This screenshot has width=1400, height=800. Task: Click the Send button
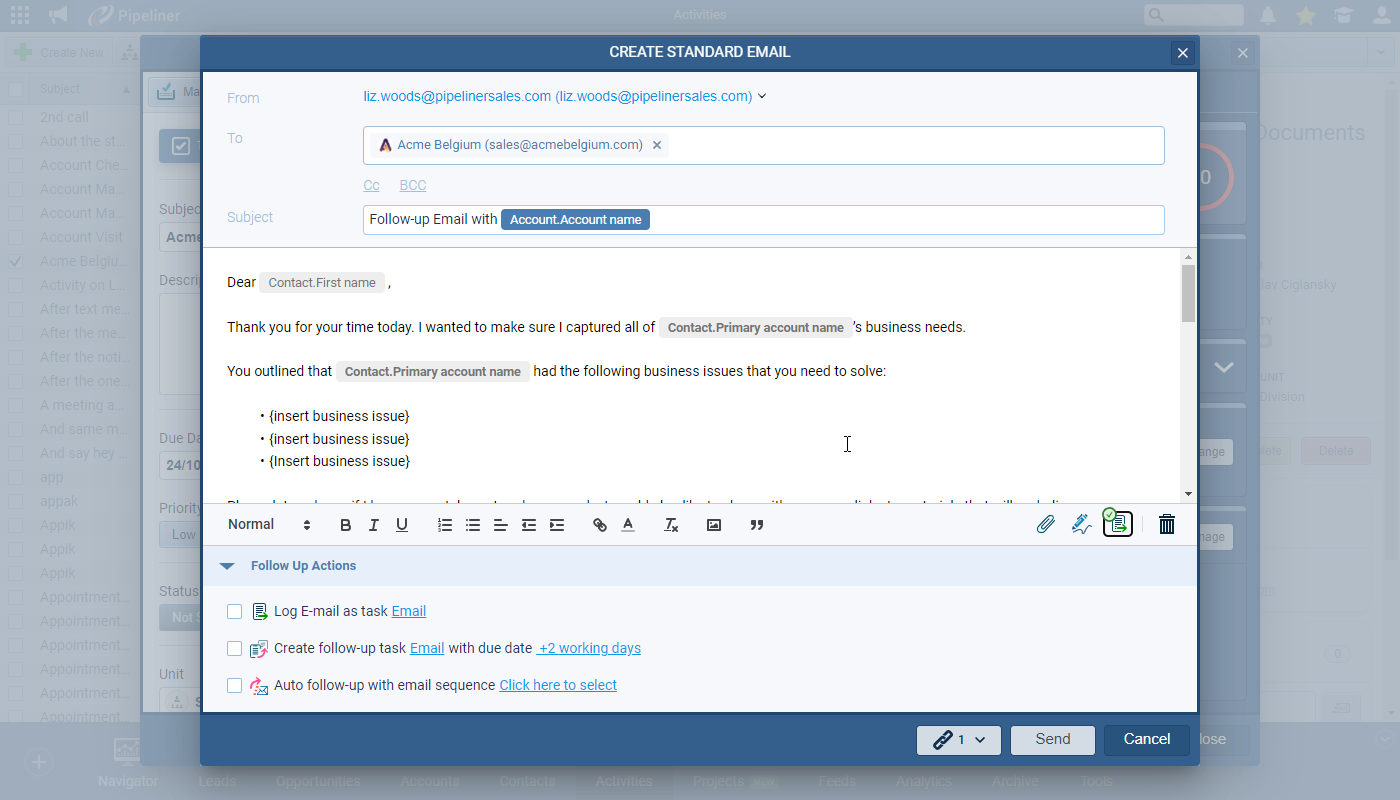click(1052, 740)
